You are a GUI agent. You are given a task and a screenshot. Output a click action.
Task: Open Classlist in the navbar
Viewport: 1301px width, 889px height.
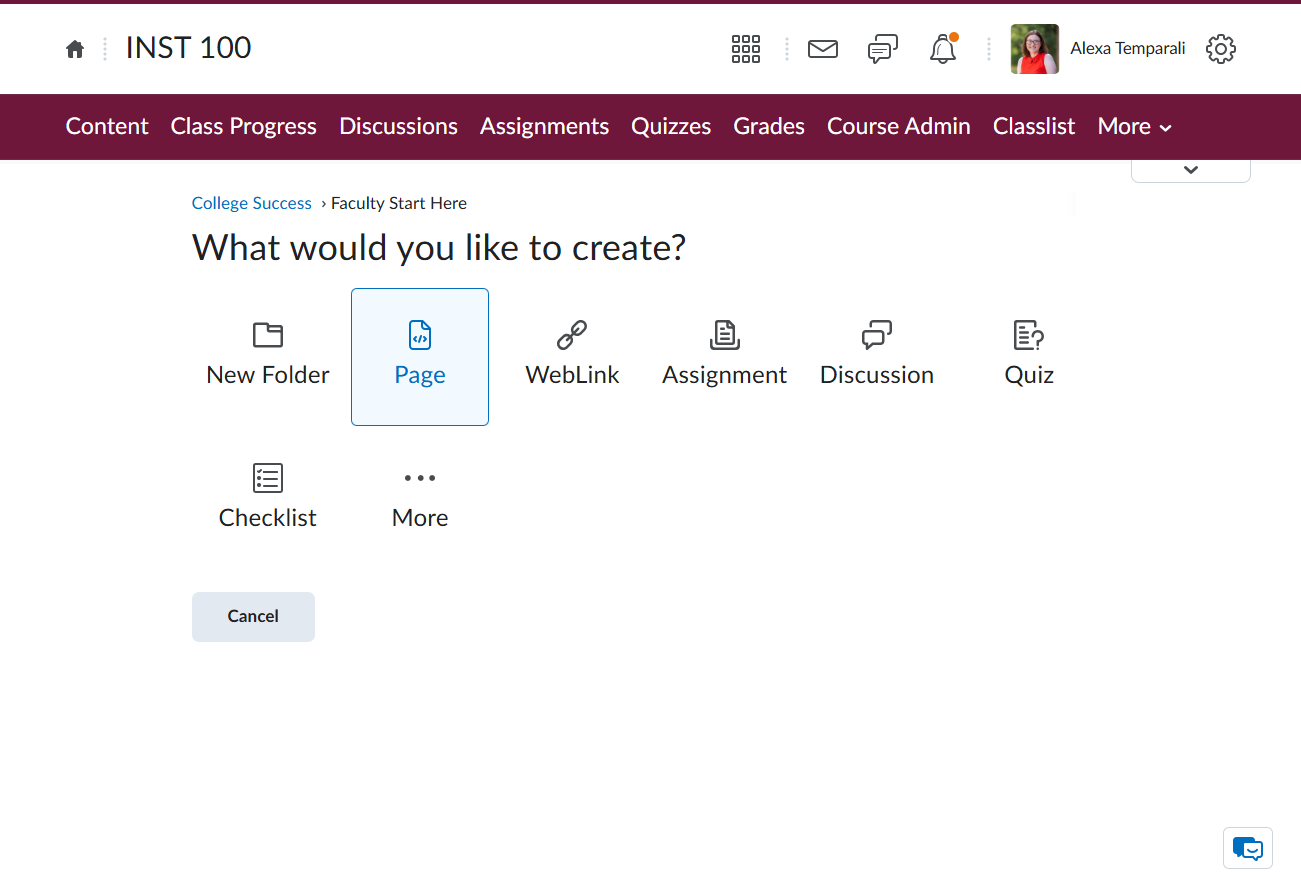tap(1034, 127)
